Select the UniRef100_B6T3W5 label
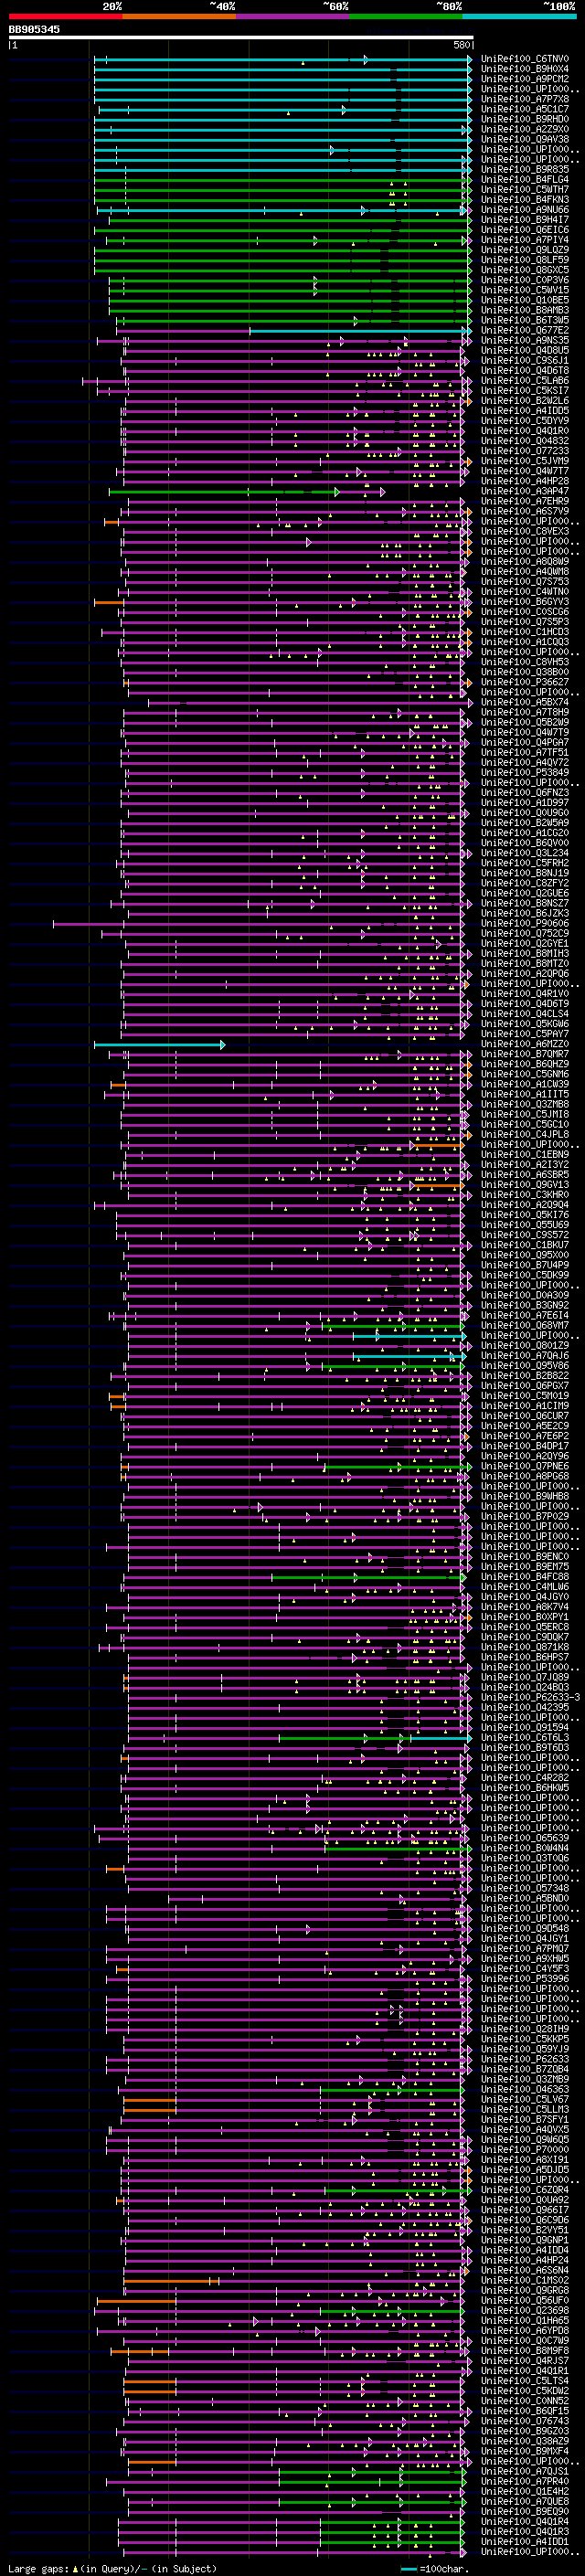 click(x=525, y=320)
